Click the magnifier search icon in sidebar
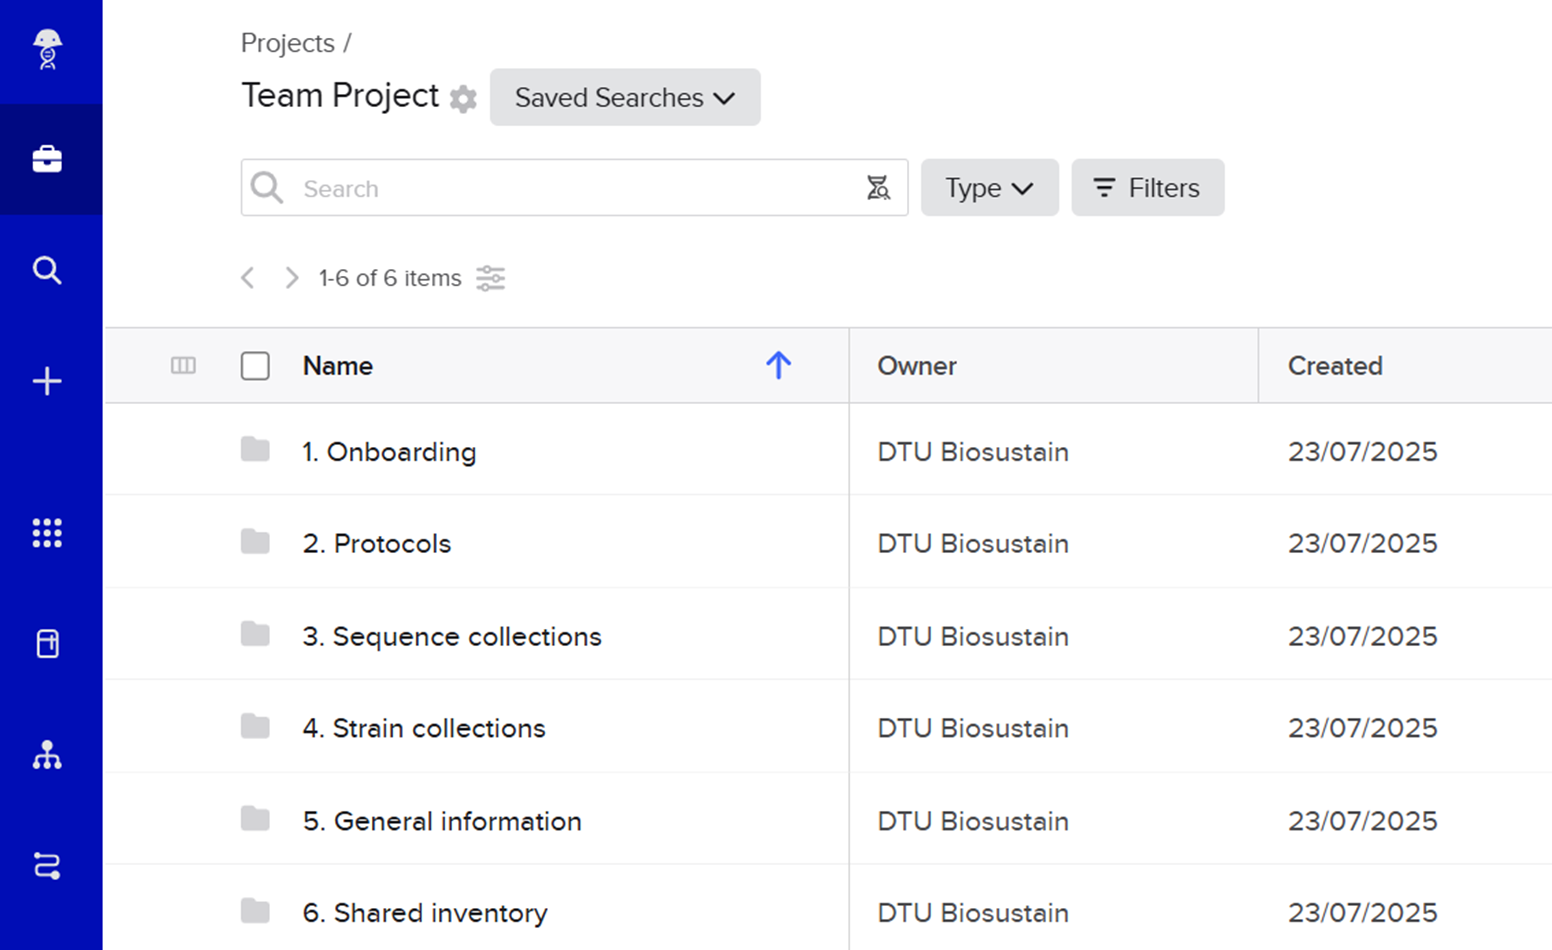The image size is (1552, 950). pos(47,270)
